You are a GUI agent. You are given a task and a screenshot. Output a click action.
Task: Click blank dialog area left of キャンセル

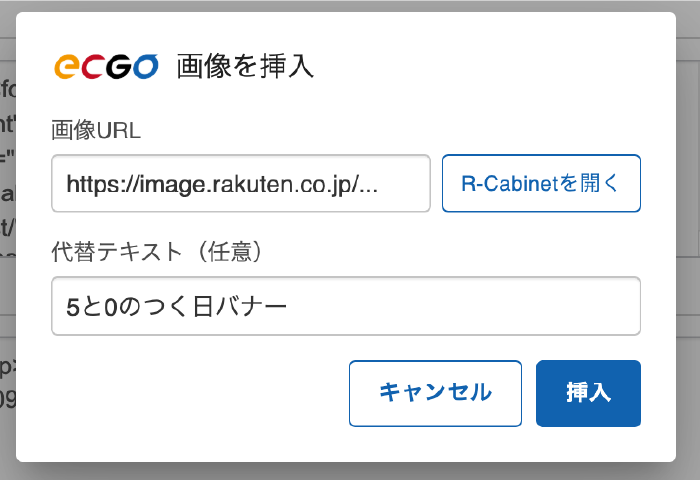click(x=196, y=393)
